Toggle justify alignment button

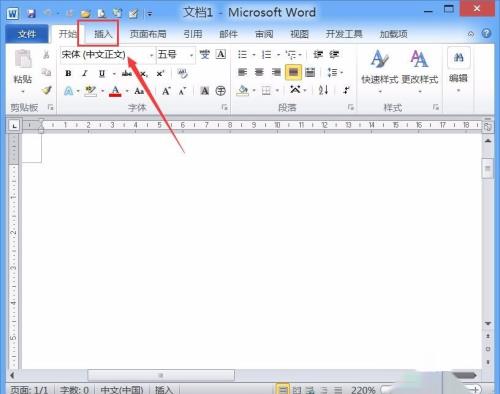(x=293, y=72)
